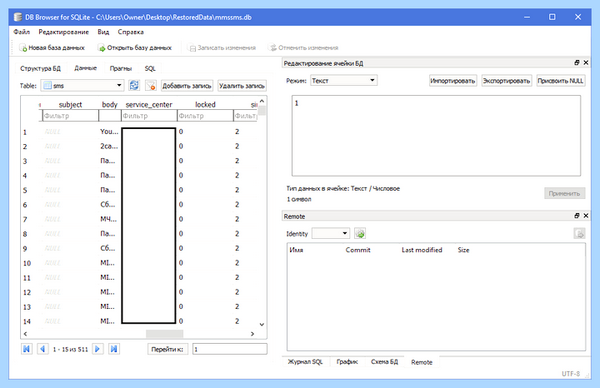Screen dimensions: 600x388
Task: Click the Last modified column header
Action: 422,250
